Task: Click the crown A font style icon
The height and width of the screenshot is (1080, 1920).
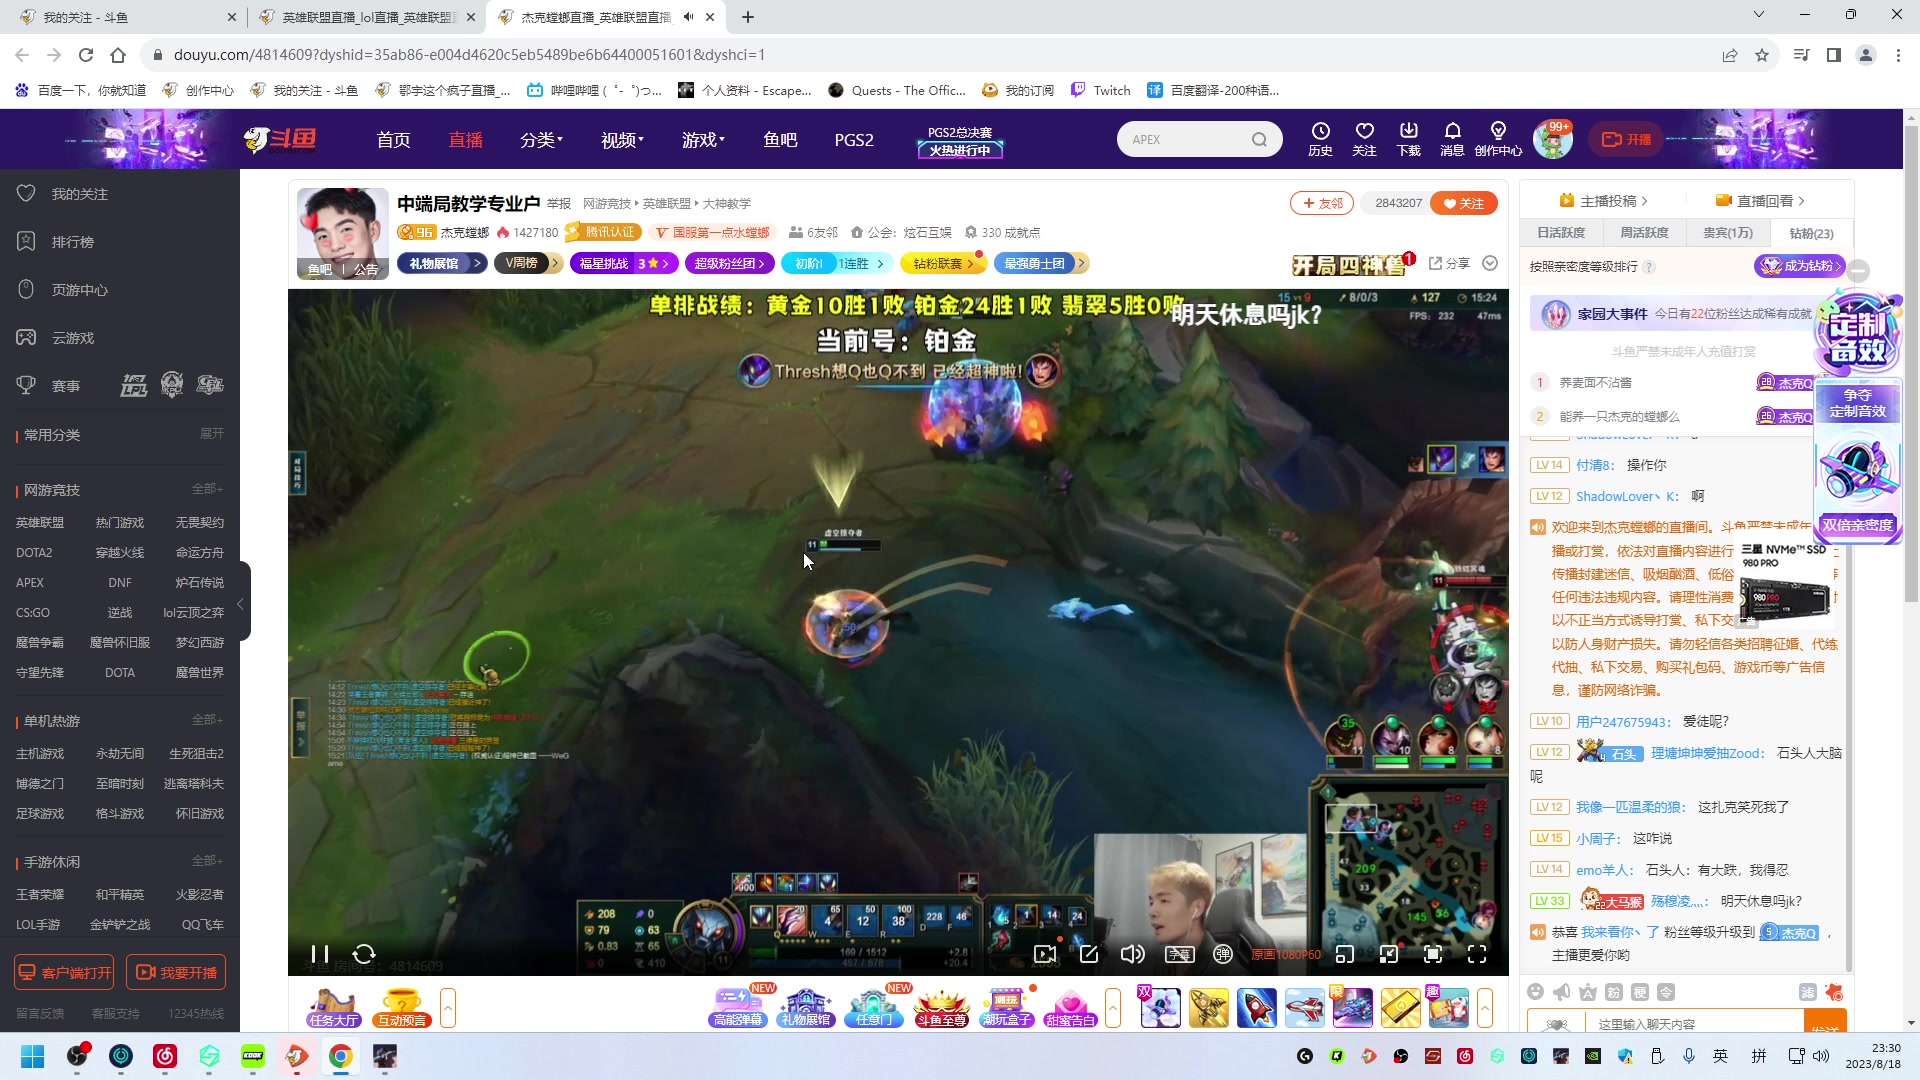Action: pos(1588,992)
